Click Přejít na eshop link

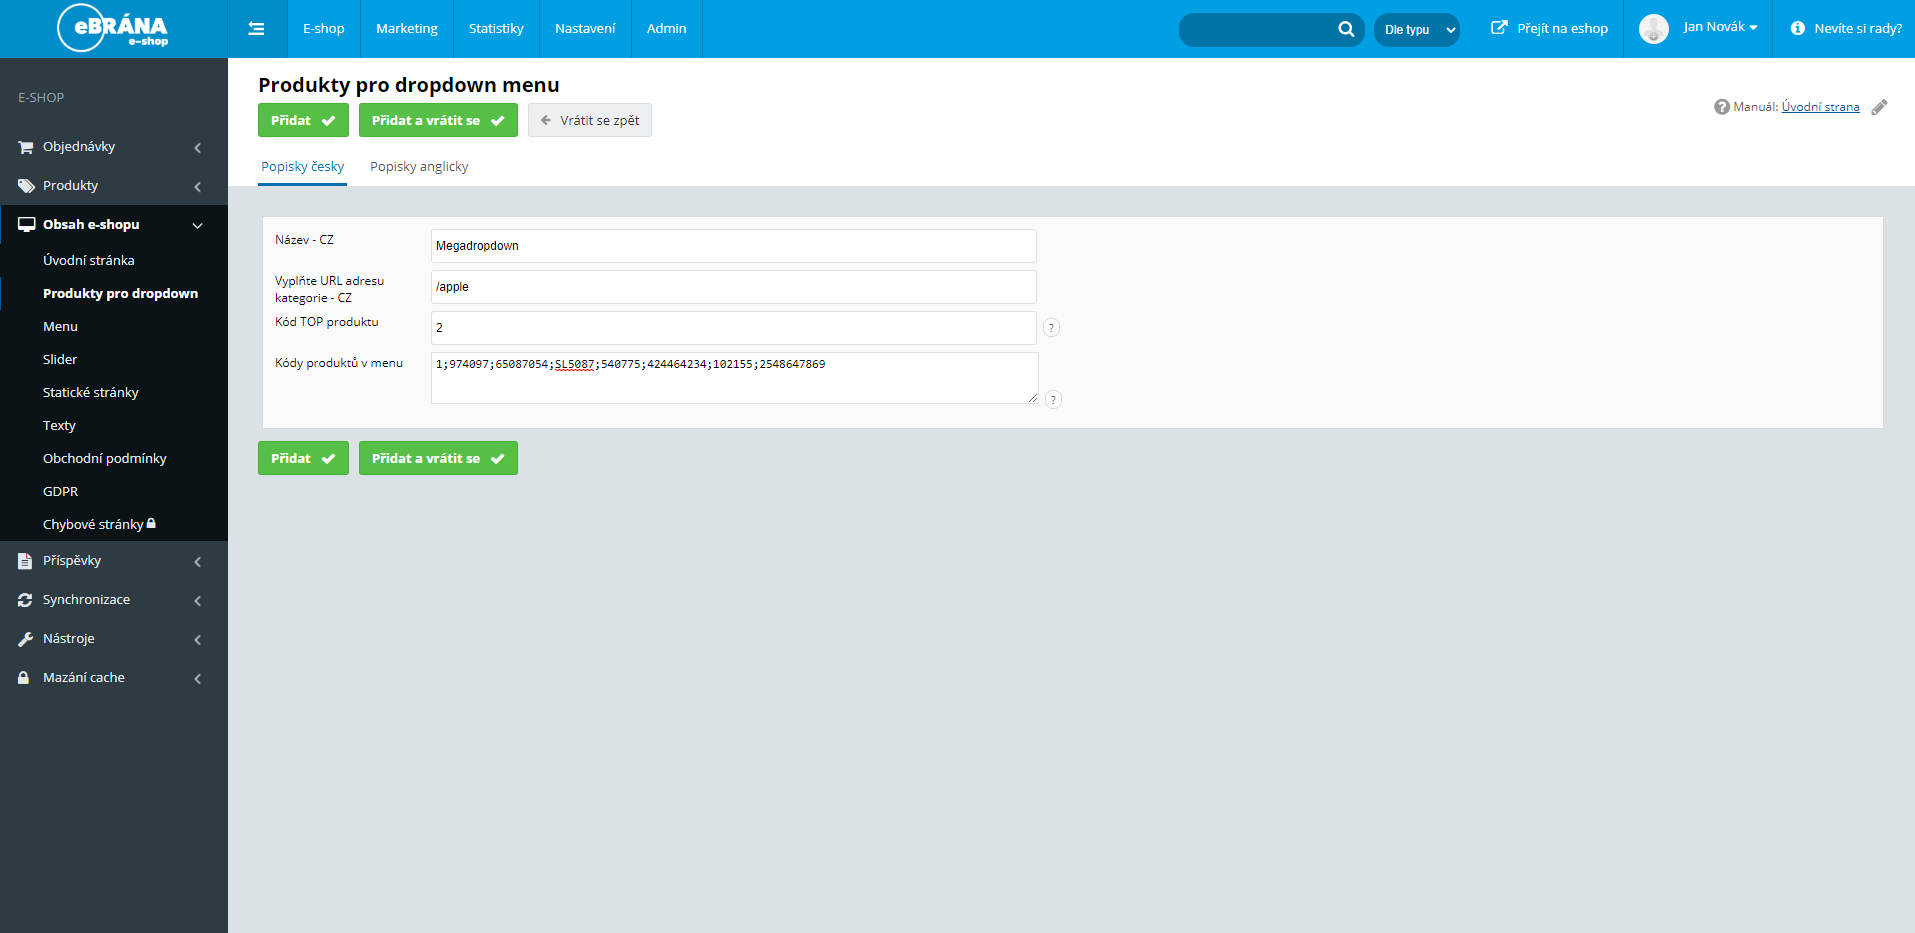(x=1562, y=28)
